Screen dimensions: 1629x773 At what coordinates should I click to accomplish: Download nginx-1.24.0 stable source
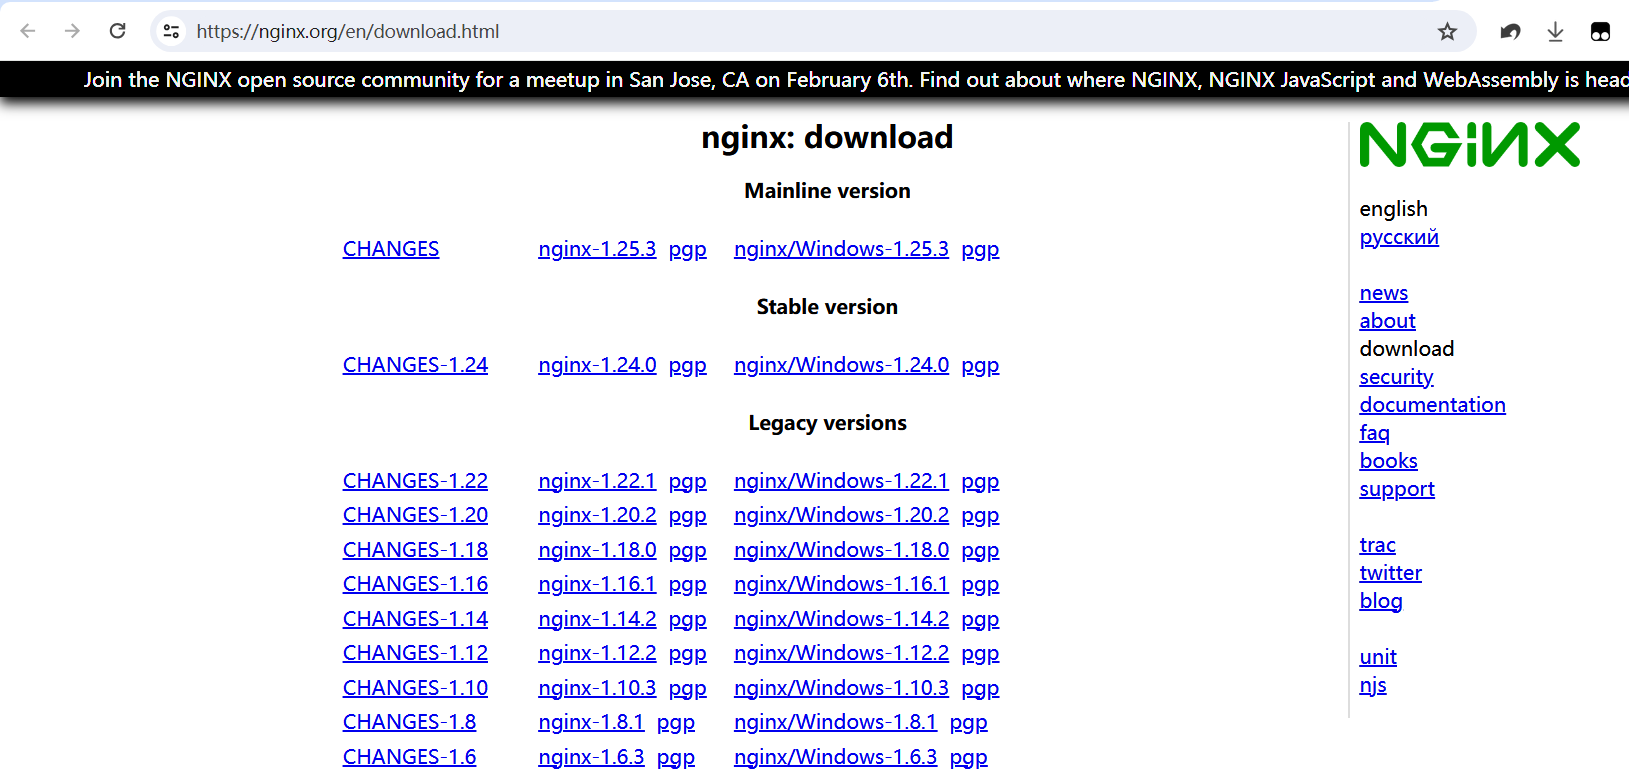(x=597, y=365)
